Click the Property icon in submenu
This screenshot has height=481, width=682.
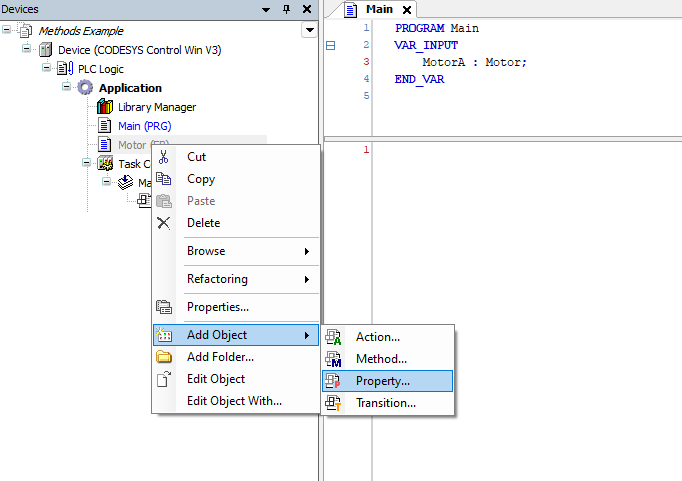pyautogui.click(x=333, y=381)
